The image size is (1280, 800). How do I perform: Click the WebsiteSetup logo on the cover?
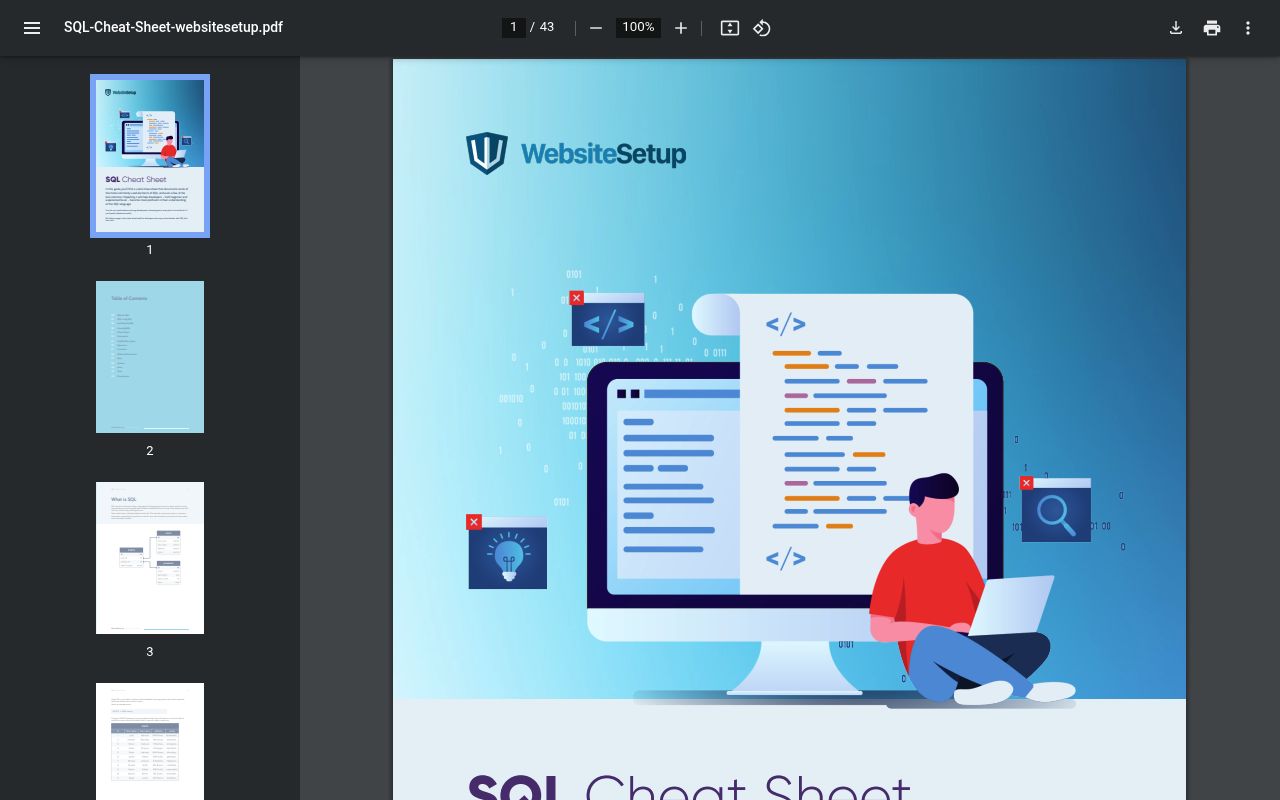576,153
